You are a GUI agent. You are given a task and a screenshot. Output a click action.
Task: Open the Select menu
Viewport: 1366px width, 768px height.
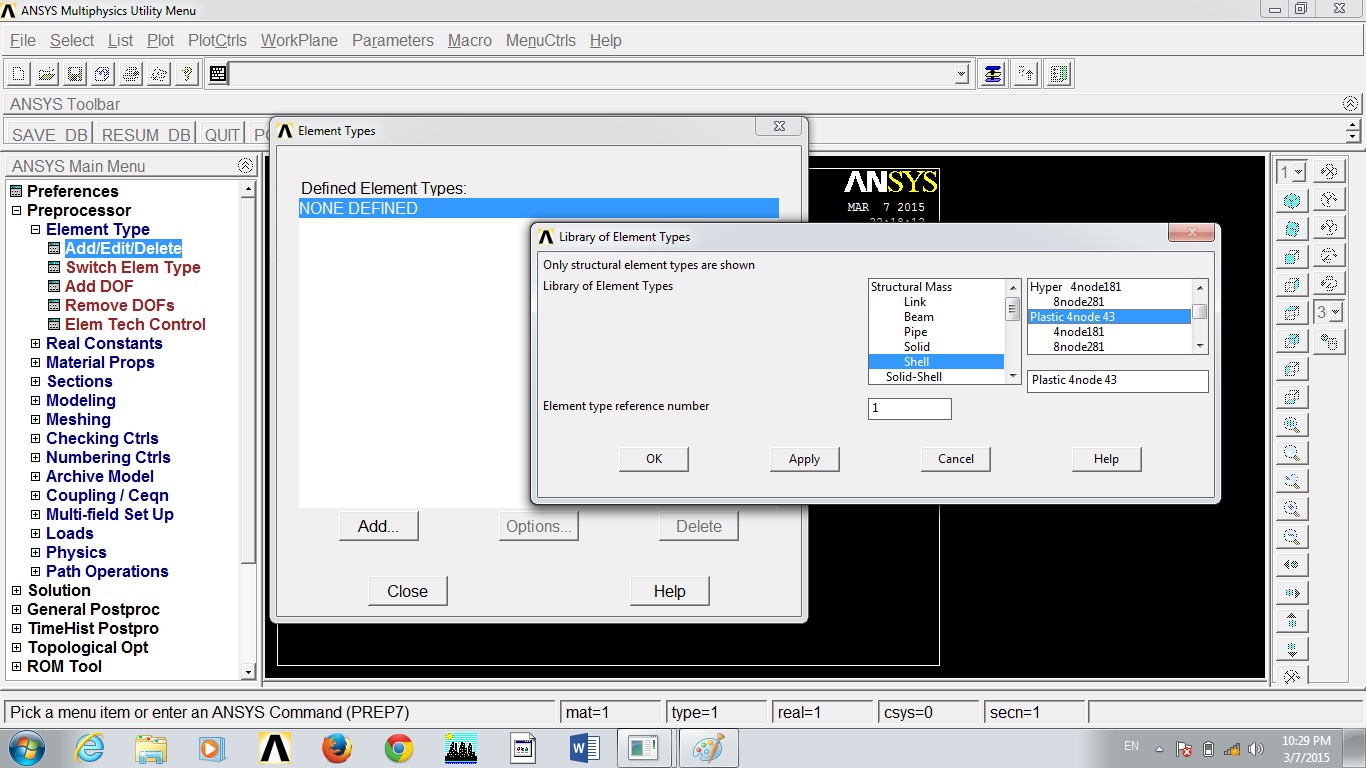(72, 40)
